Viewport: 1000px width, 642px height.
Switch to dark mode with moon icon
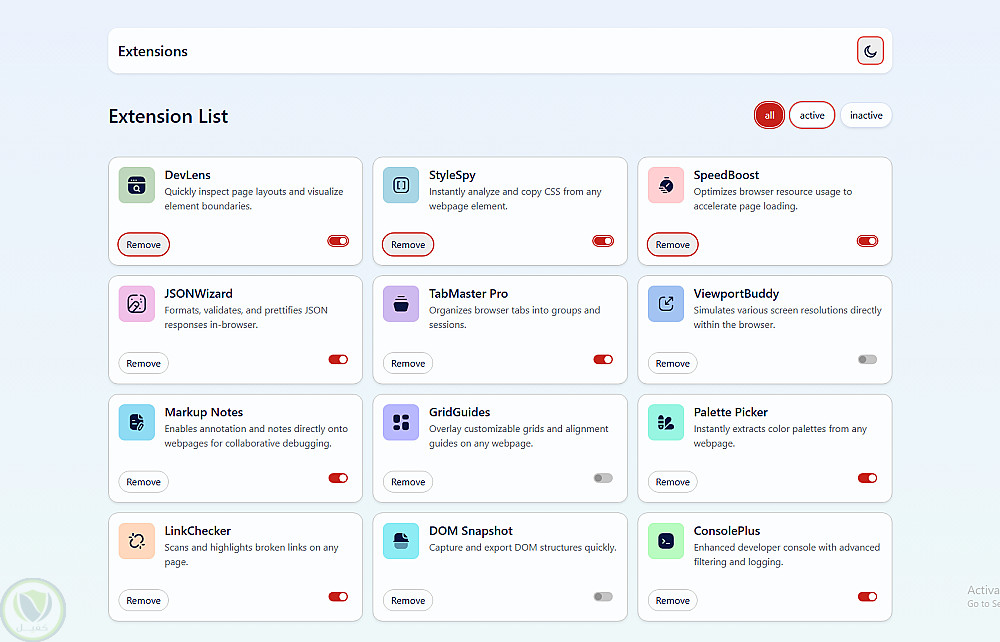pos(870,51)
